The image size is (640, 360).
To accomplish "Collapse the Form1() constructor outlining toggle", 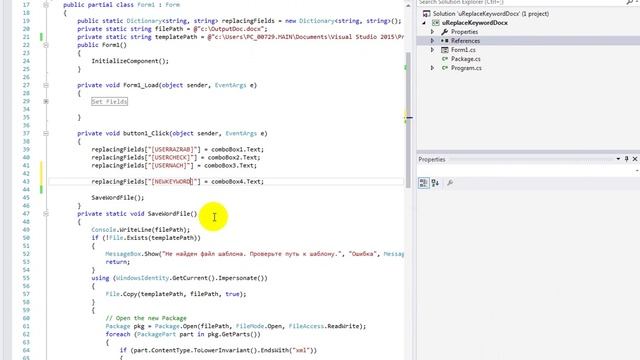I will pyautogui.click(x=46, y=45).
